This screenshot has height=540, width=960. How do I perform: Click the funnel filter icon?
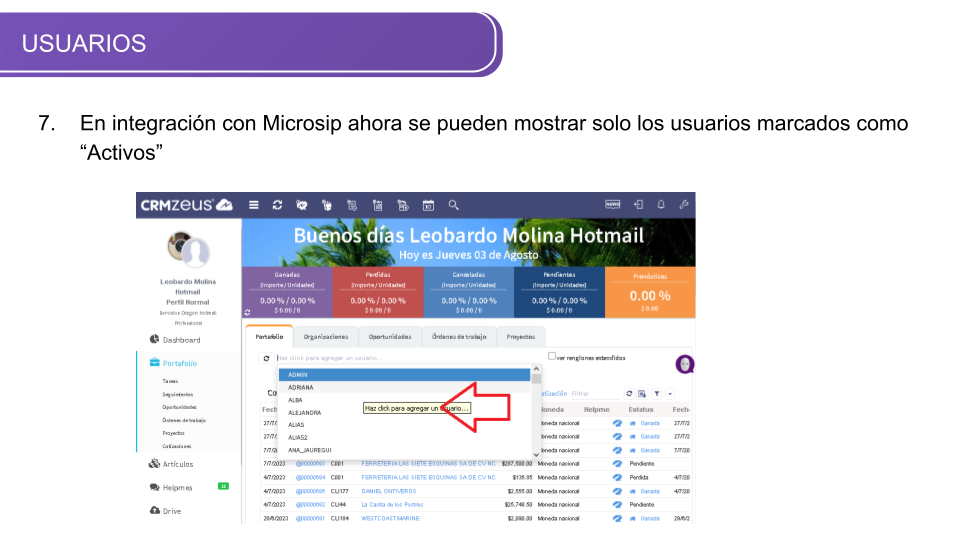pos(656,394)
